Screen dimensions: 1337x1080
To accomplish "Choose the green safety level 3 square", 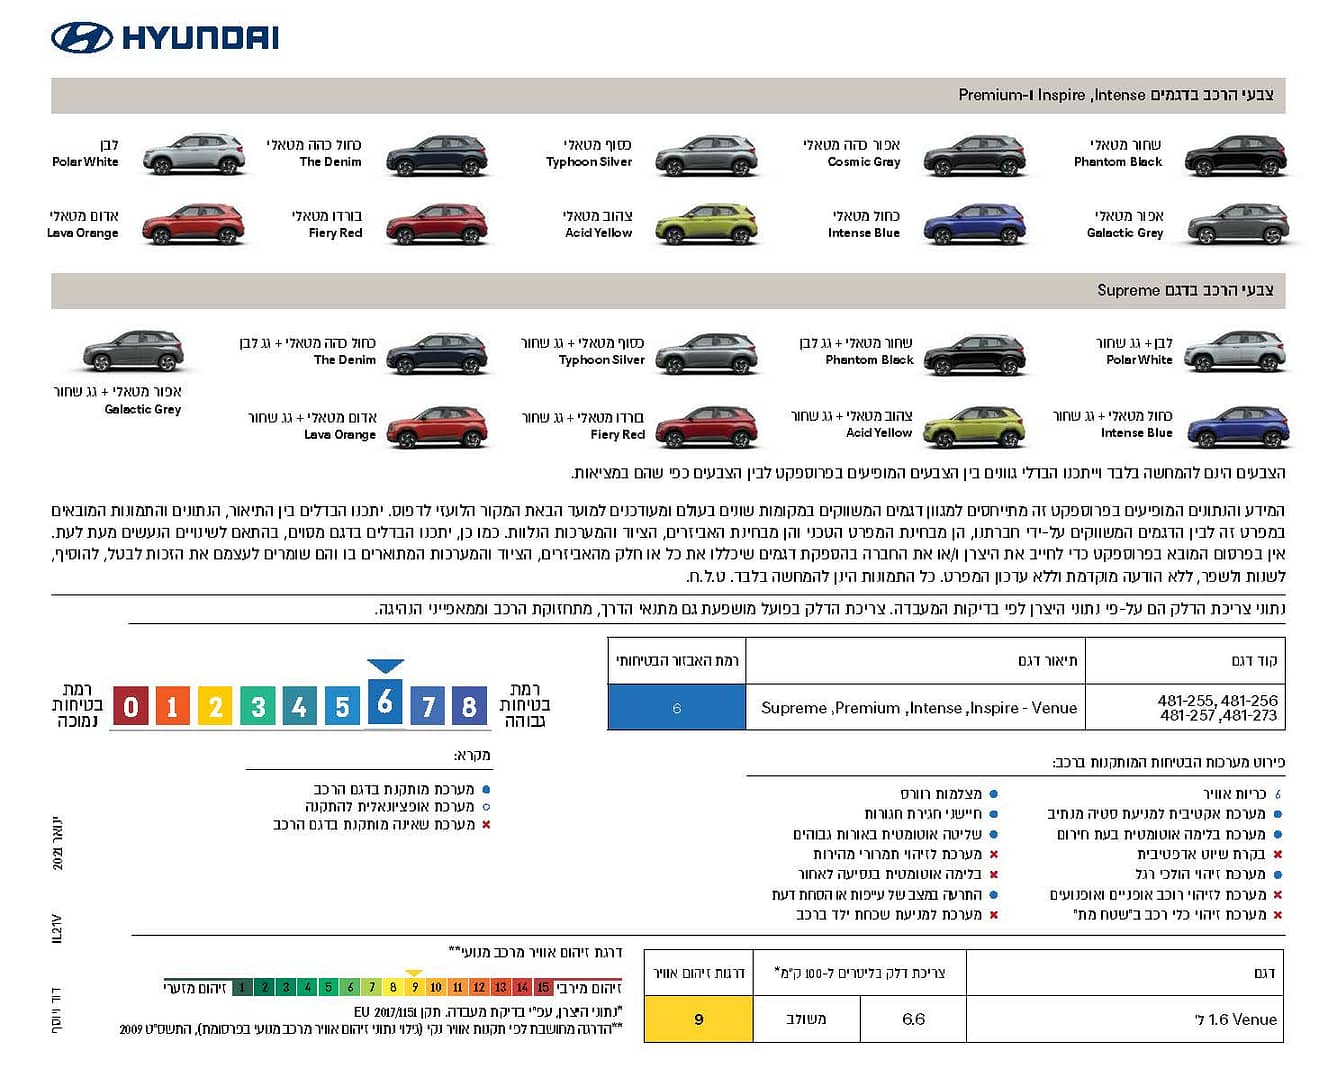I will 258,706.
